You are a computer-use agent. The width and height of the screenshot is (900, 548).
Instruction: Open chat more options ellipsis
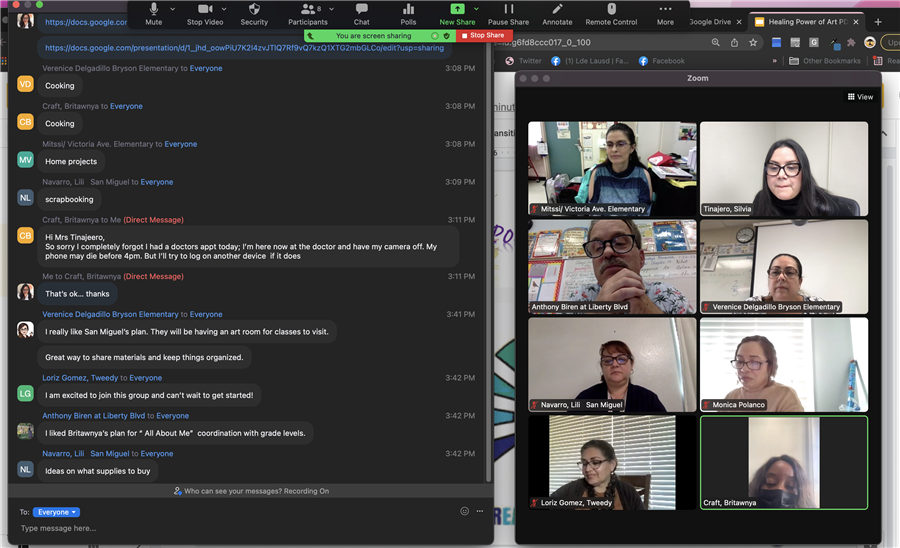click(x=480, y=511)
